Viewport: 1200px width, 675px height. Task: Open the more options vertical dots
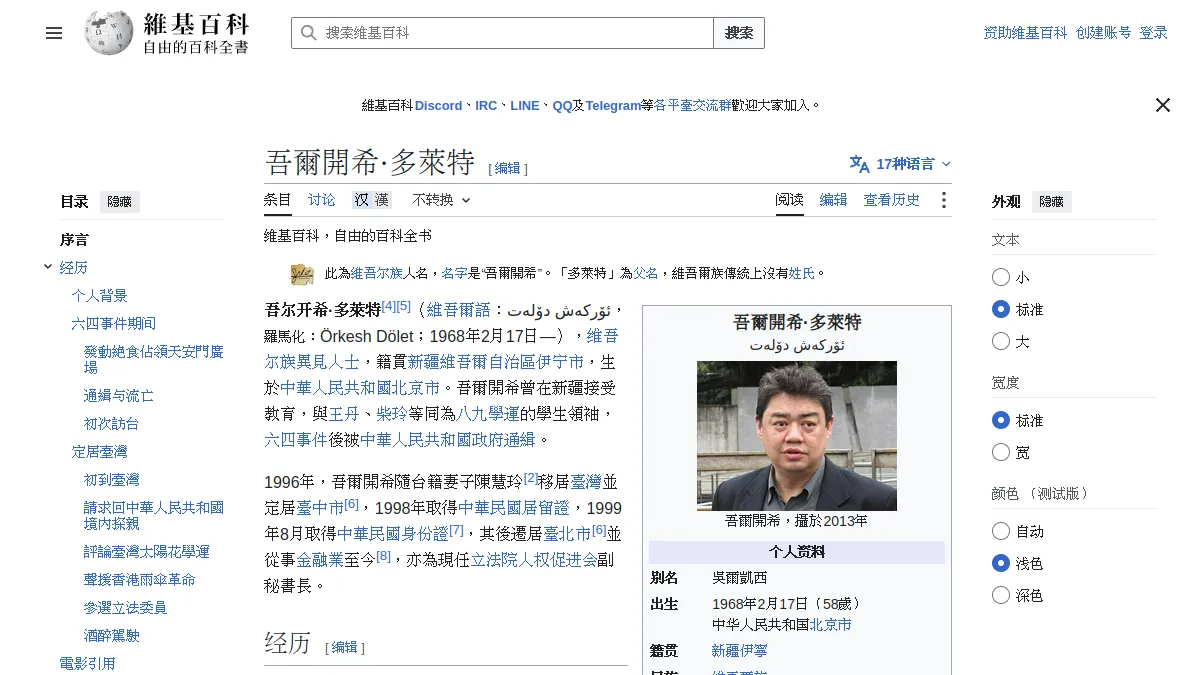pyautogui.click(x=943, y=200)
